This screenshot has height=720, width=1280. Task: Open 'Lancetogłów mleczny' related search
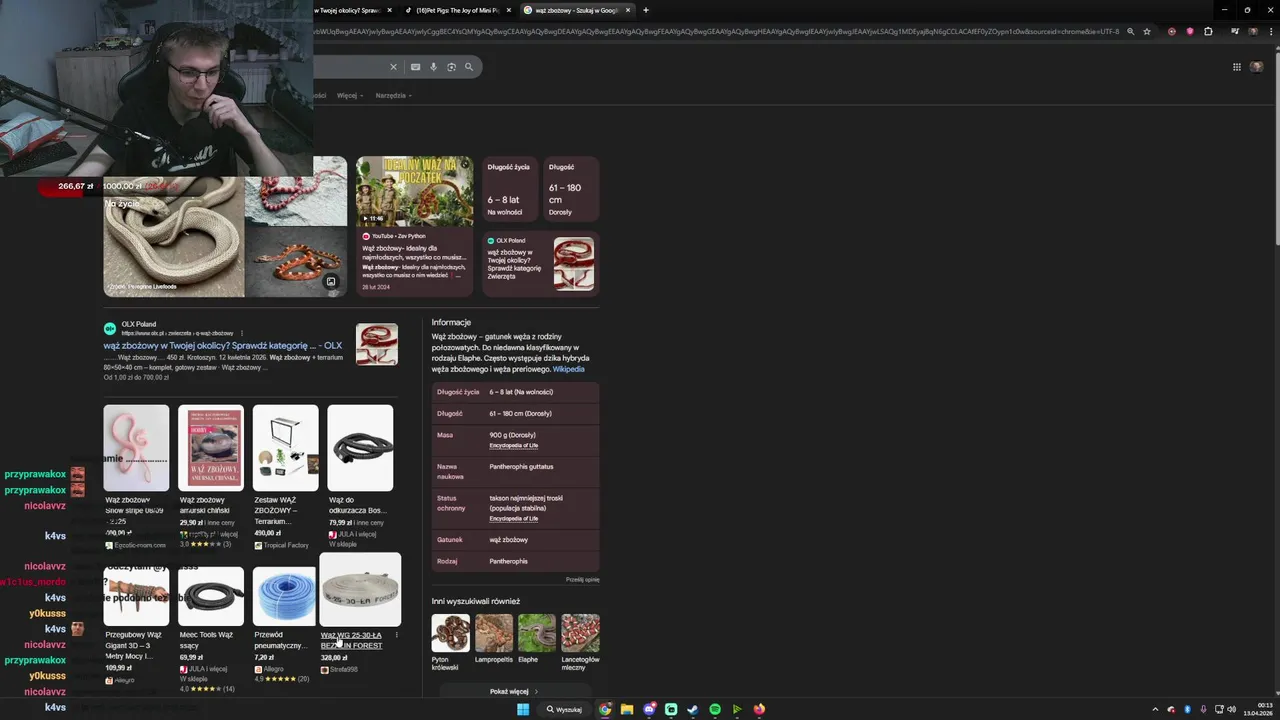point(580,642)
